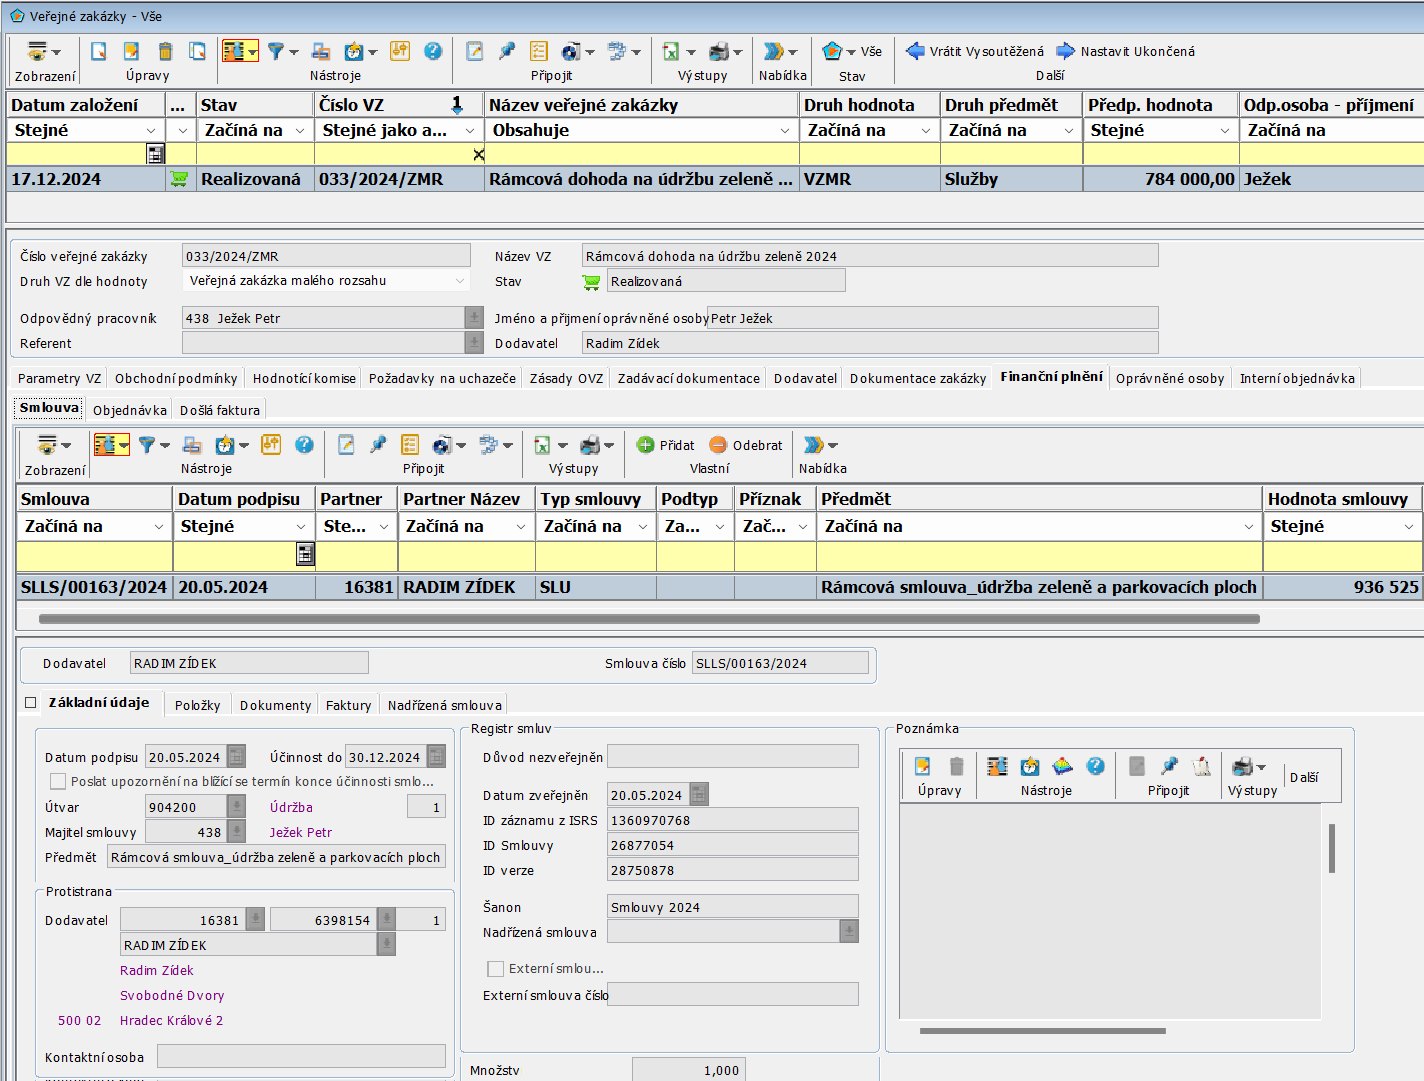1424x1081 pixels.
Task: Switch to the Dodavatel tab
Action: (x=805, y=378)
